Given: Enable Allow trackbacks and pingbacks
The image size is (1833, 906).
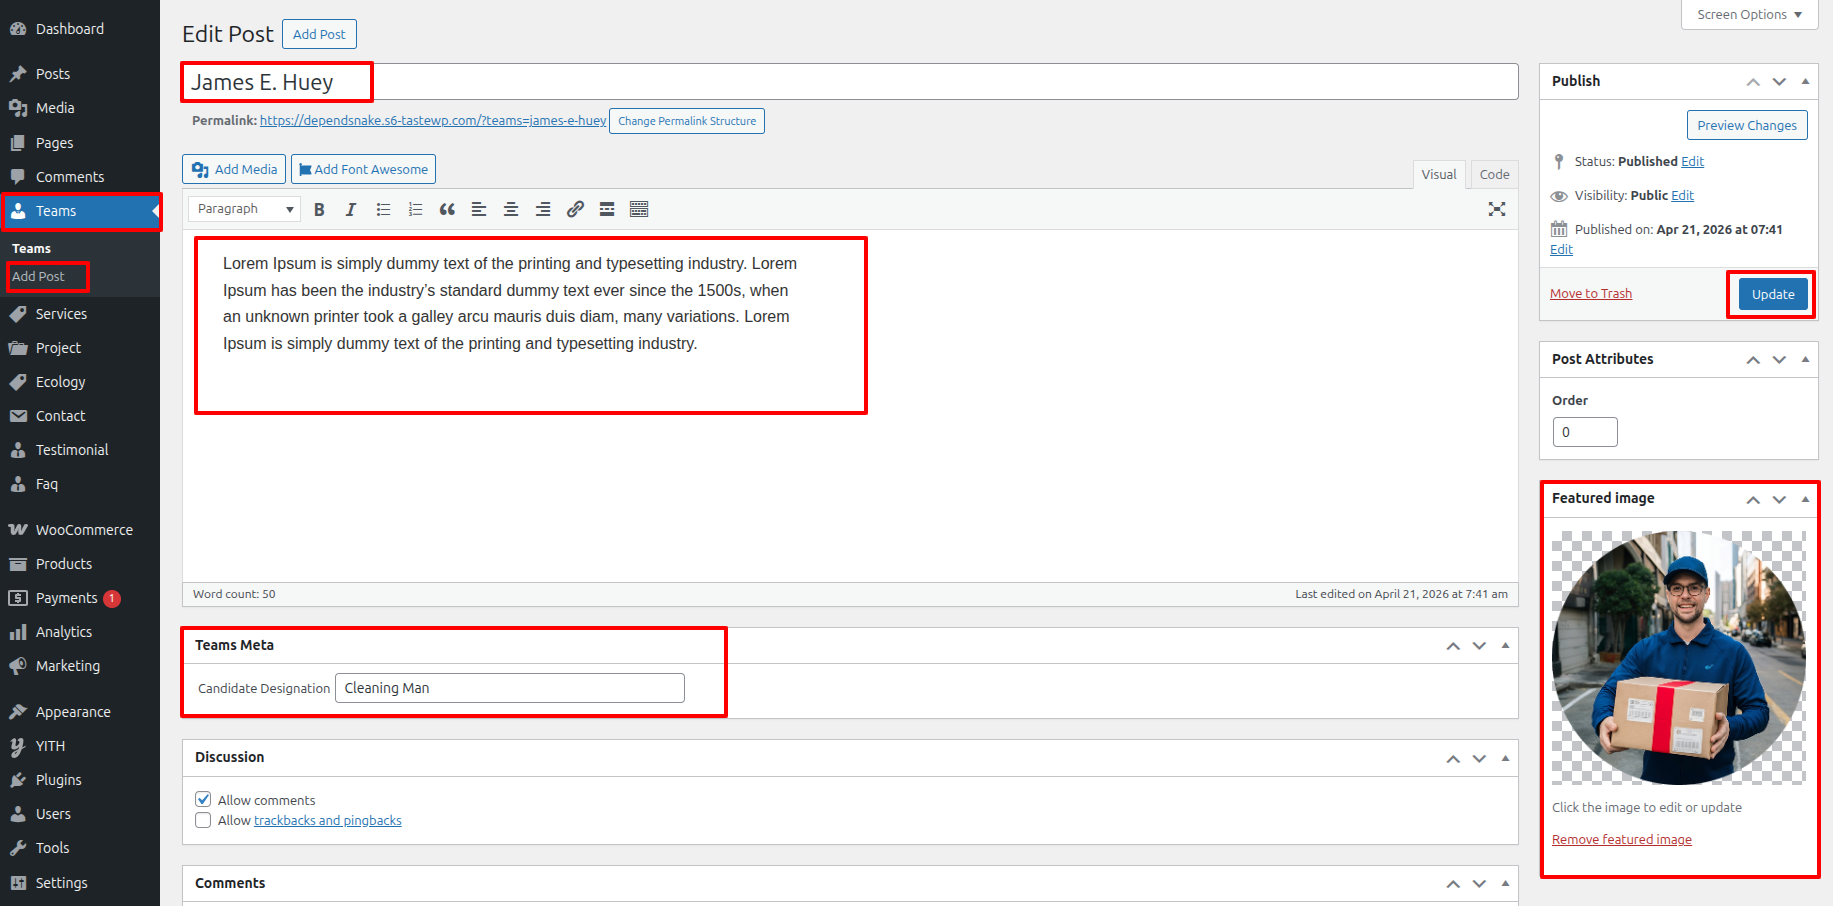Looking at the screenshot, I should point(203,820).
